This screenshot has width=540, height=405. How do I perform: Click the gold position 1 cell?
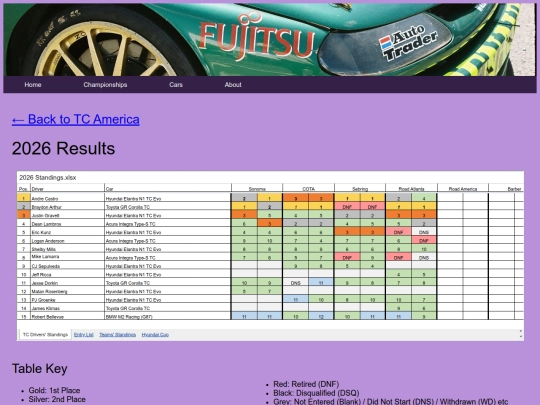(x=23, y=198)
